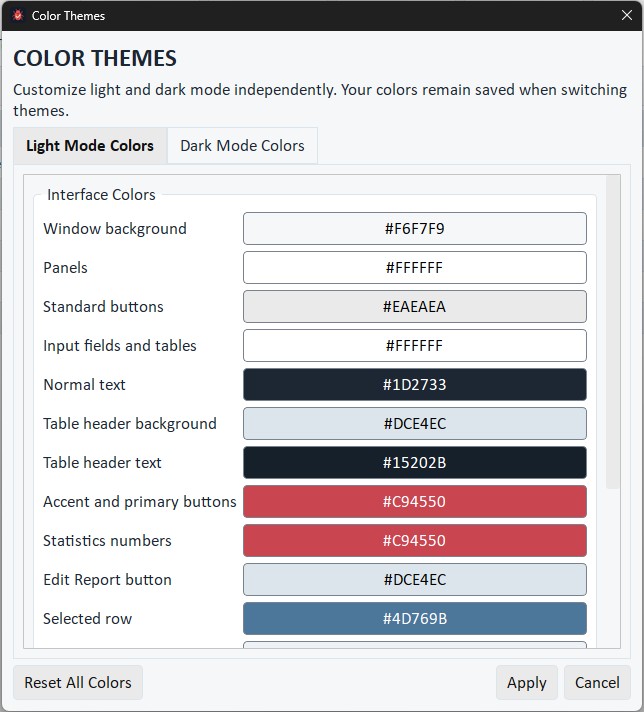
Task: Click the vertical scrollbar thumb
Action: 613,332
